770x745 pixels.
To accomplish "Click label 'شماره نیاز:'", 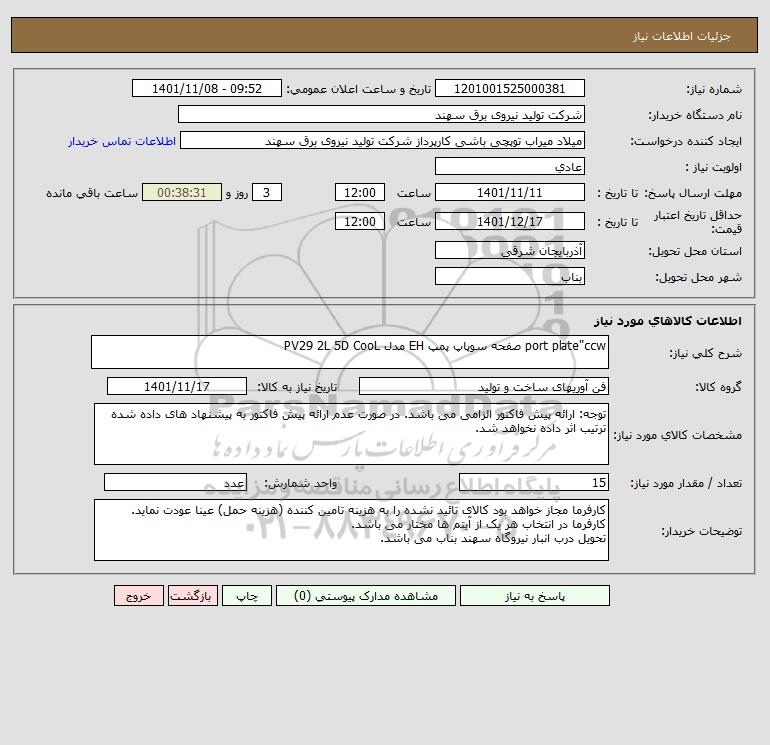I will (714, 89).
